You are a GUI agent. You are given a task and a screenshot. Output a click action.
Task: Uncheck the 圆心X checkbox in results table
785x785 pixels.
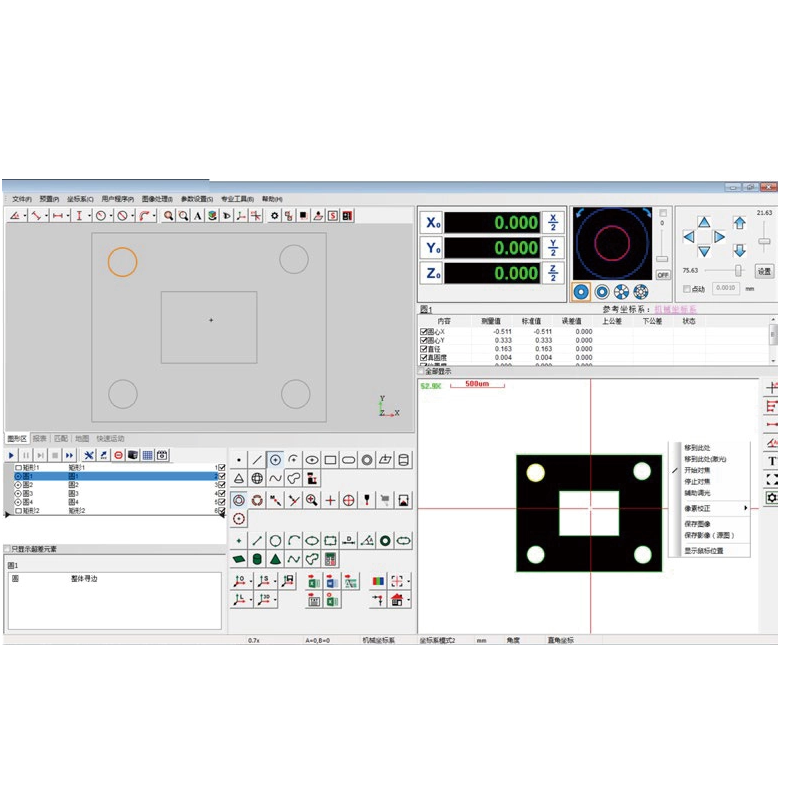coord(424,331)
